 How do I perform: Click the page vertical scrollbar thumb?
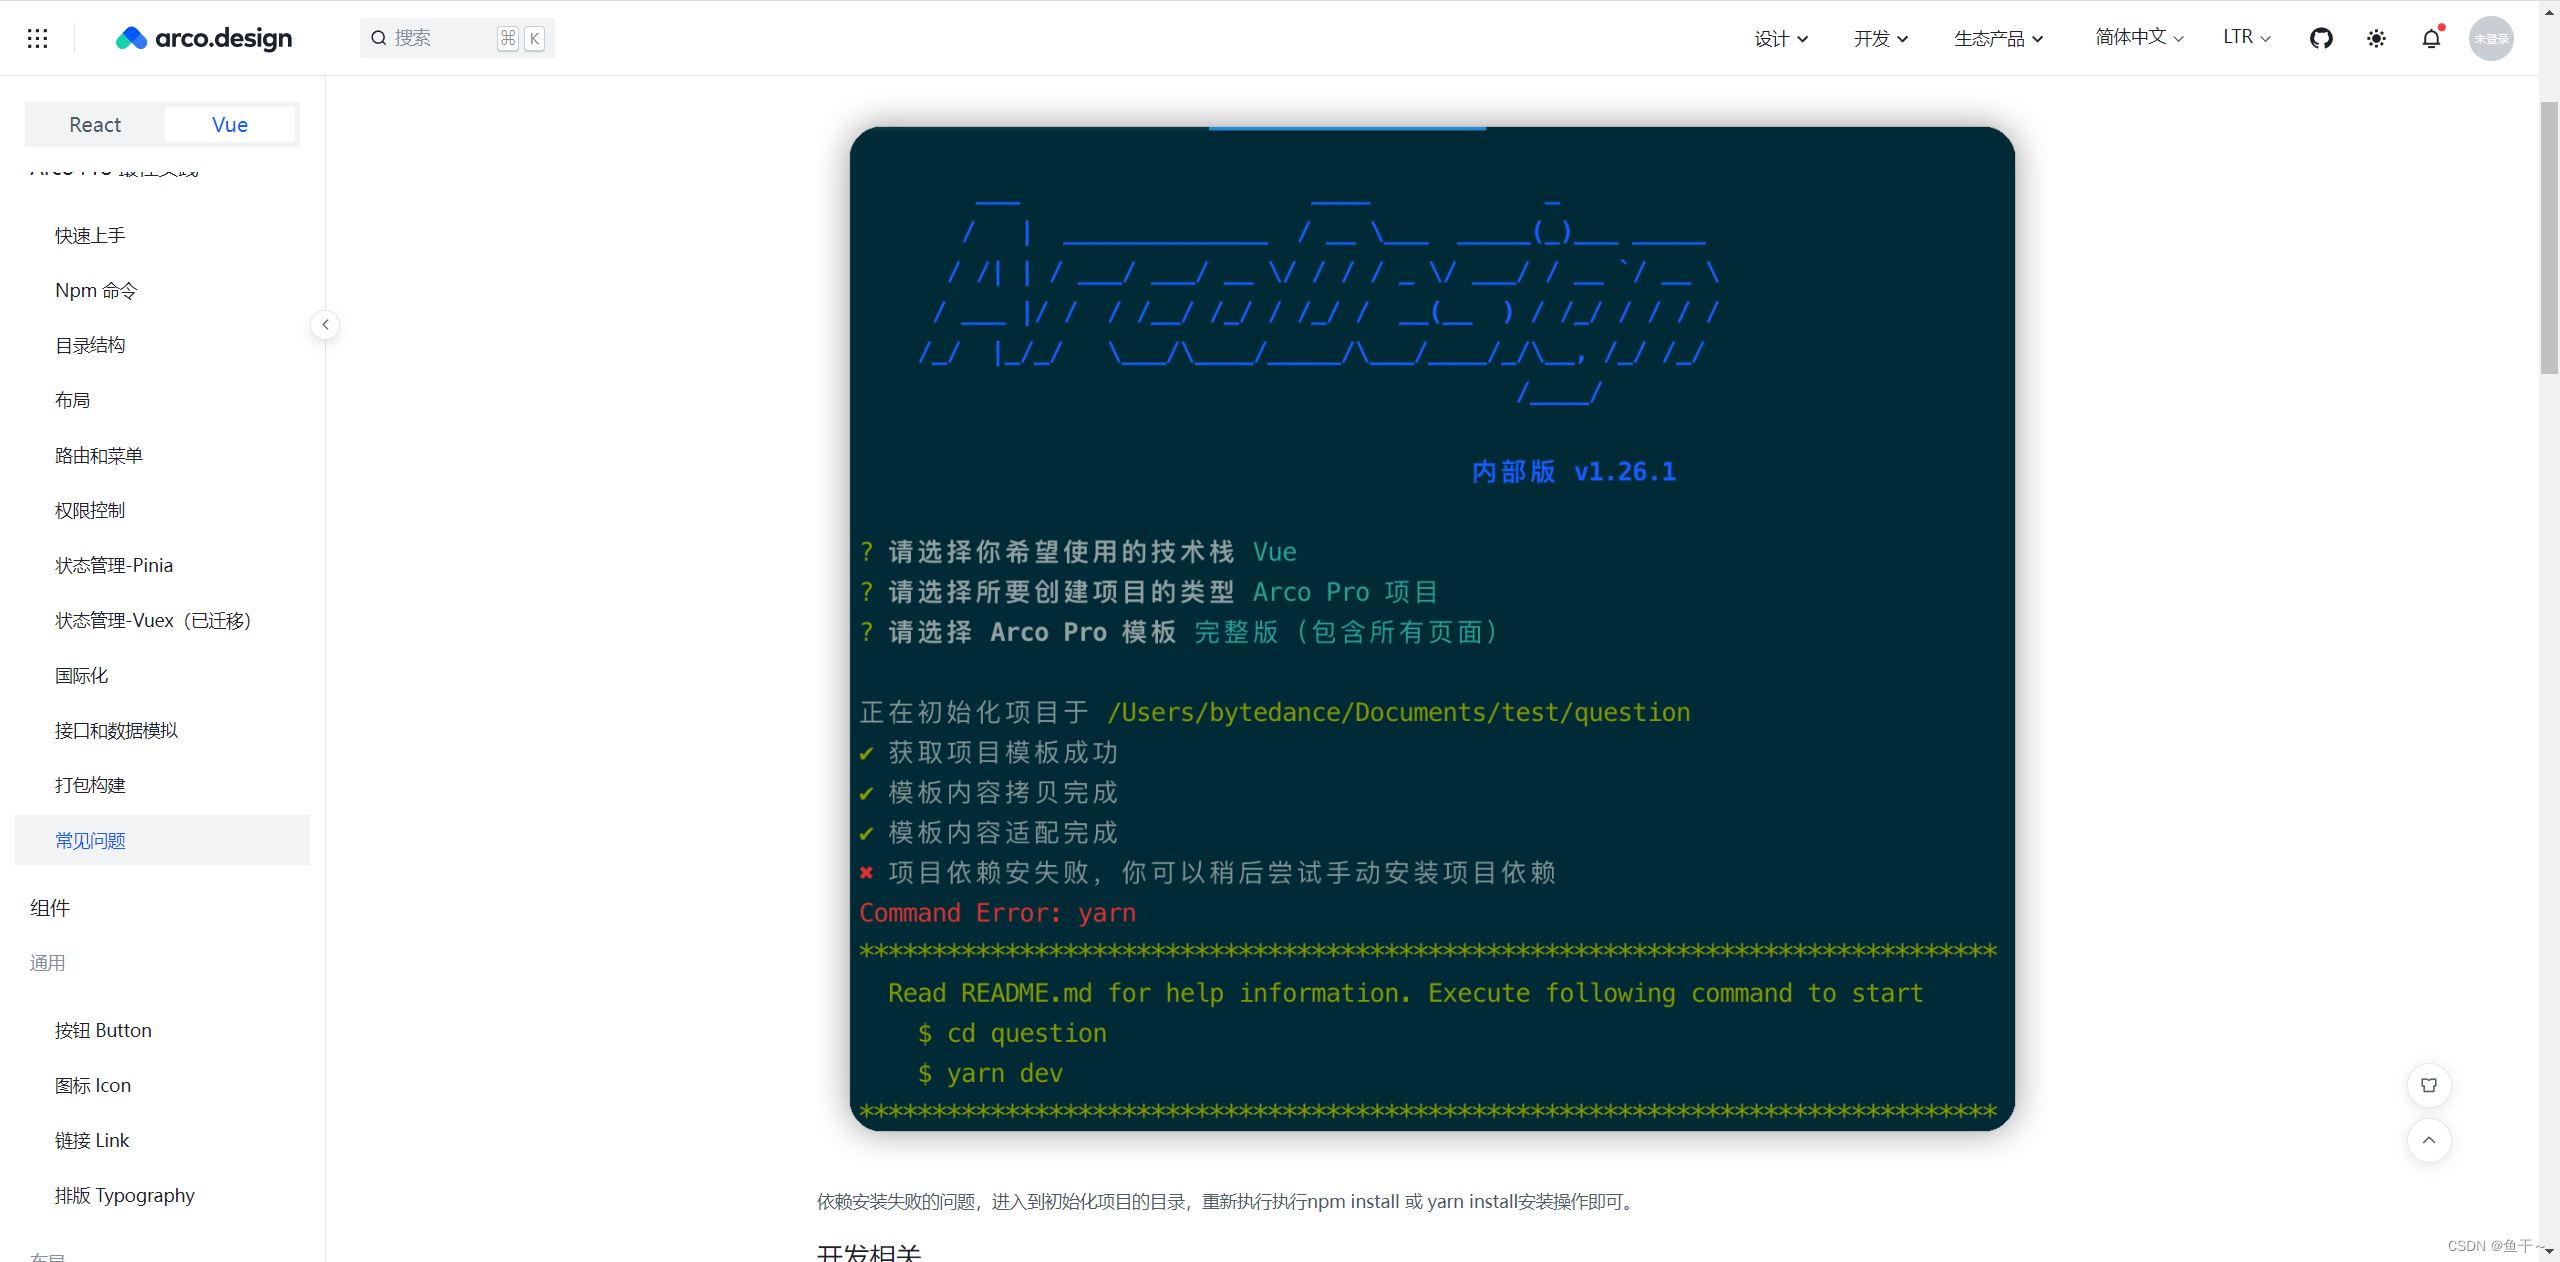pos(2549,237)
